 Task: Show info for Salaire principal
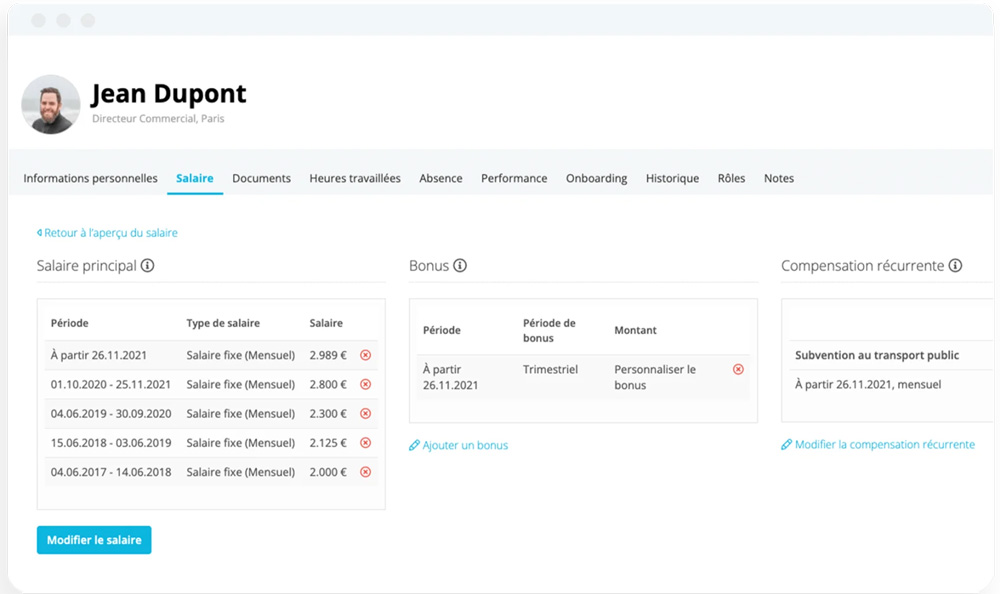(148, 266)
